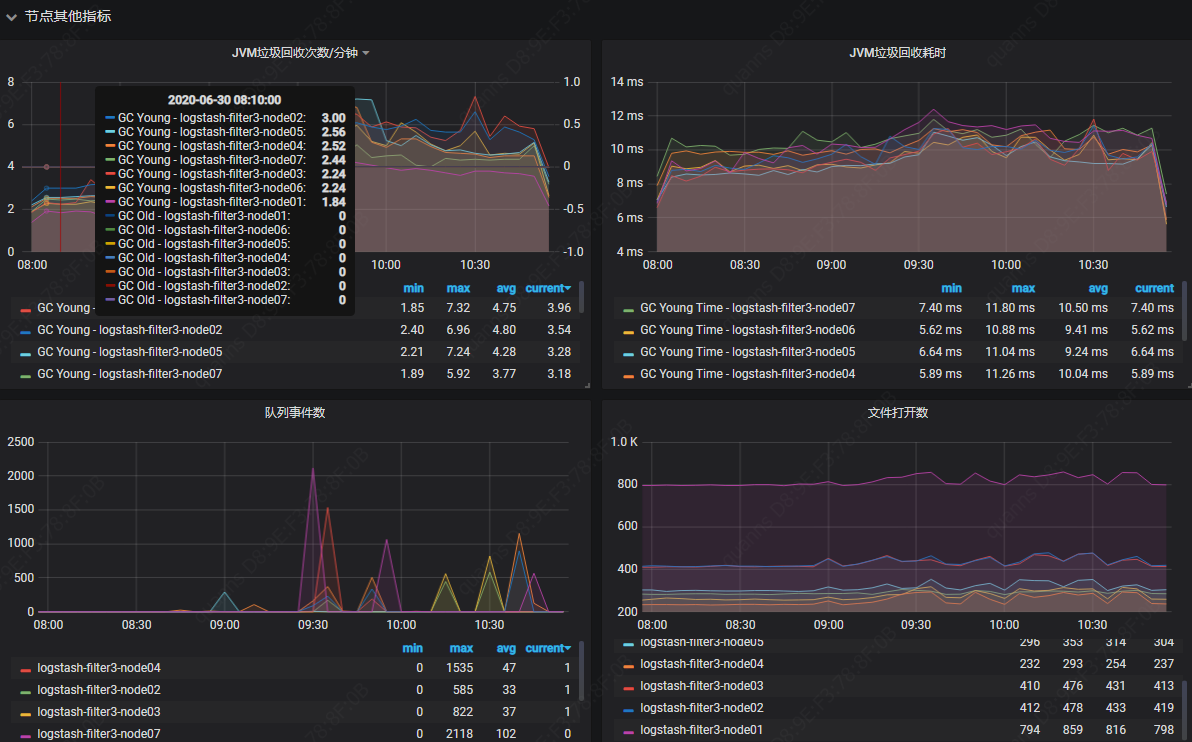Open color picker for GC Young node07 swatch
The height and width of the screenshot is (742, 1192).
tap(26, 376)
